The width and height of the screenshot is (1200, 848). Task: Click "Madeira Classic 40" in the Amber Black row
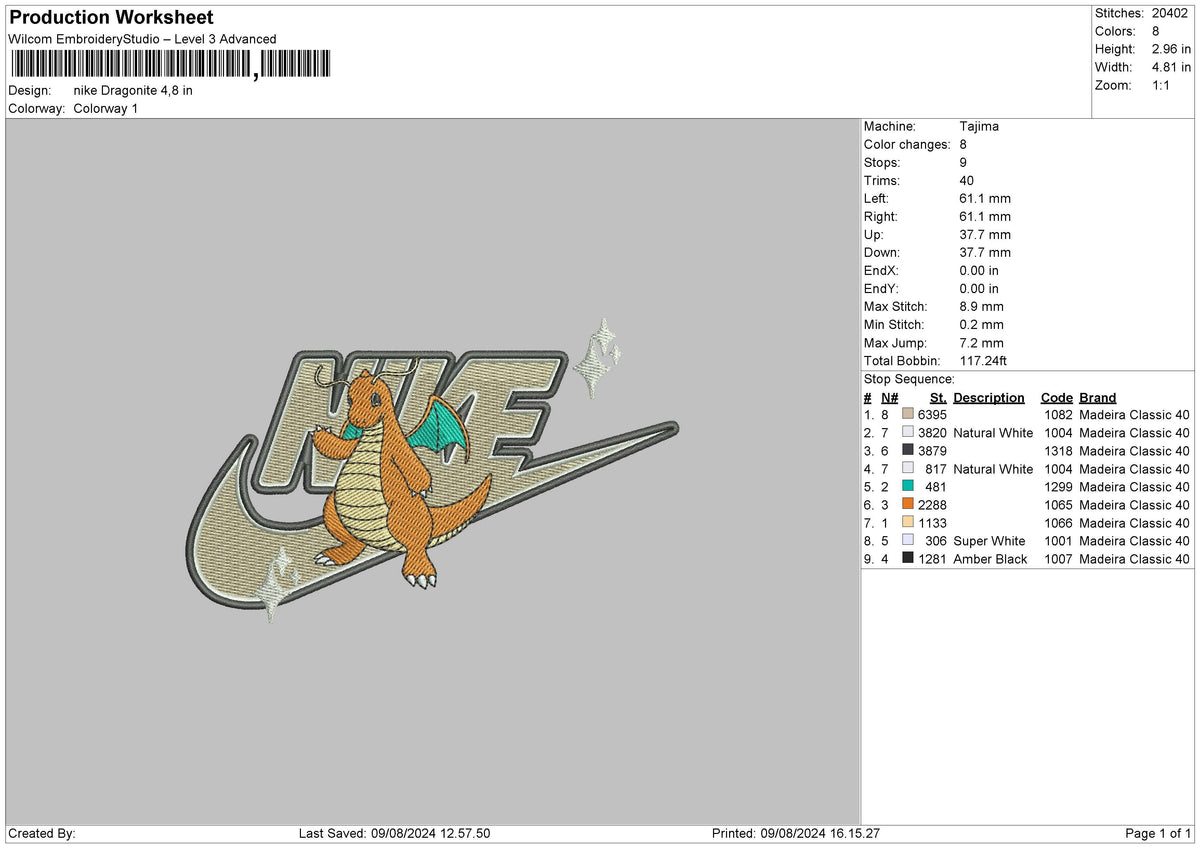click(1135, 559)
